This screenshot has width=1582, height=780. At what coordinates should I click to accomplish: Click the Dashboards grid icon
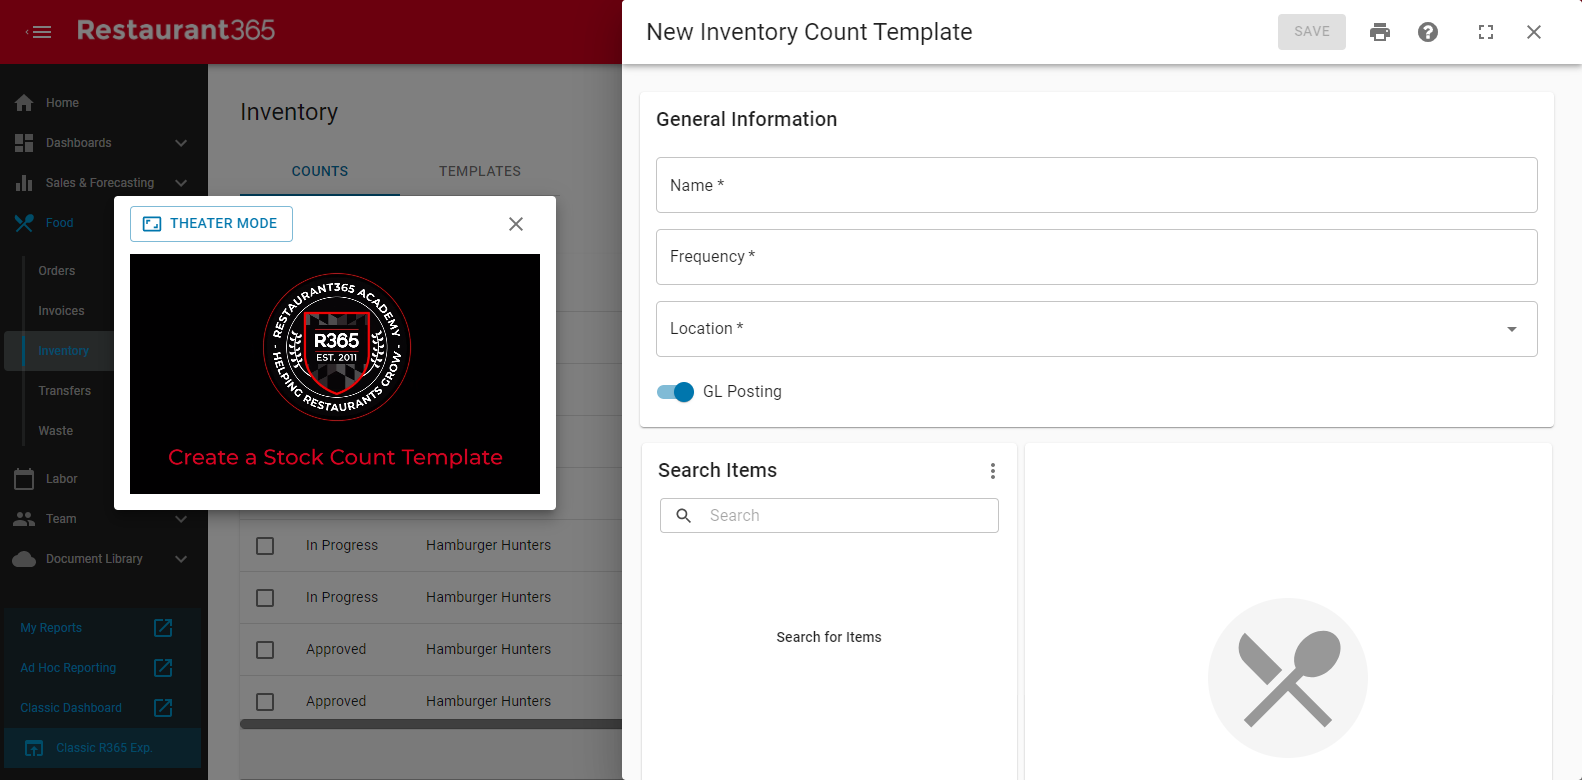[24, 143]
